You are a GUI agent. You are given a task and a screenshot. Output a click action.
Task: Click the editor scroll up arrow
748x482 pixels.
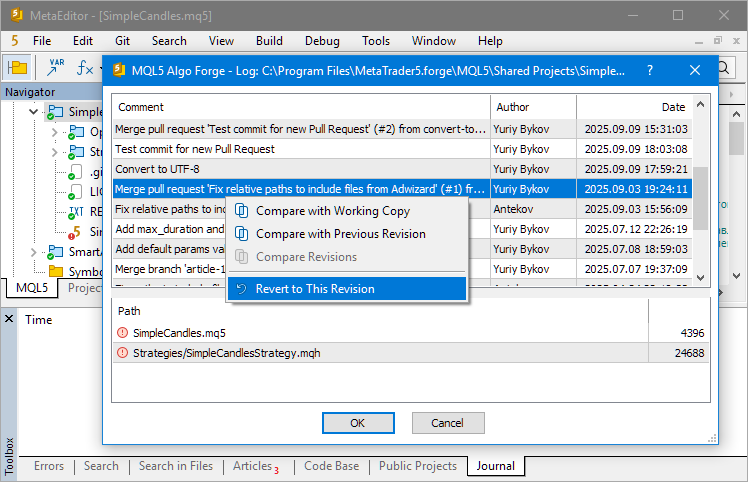point(736,114)
